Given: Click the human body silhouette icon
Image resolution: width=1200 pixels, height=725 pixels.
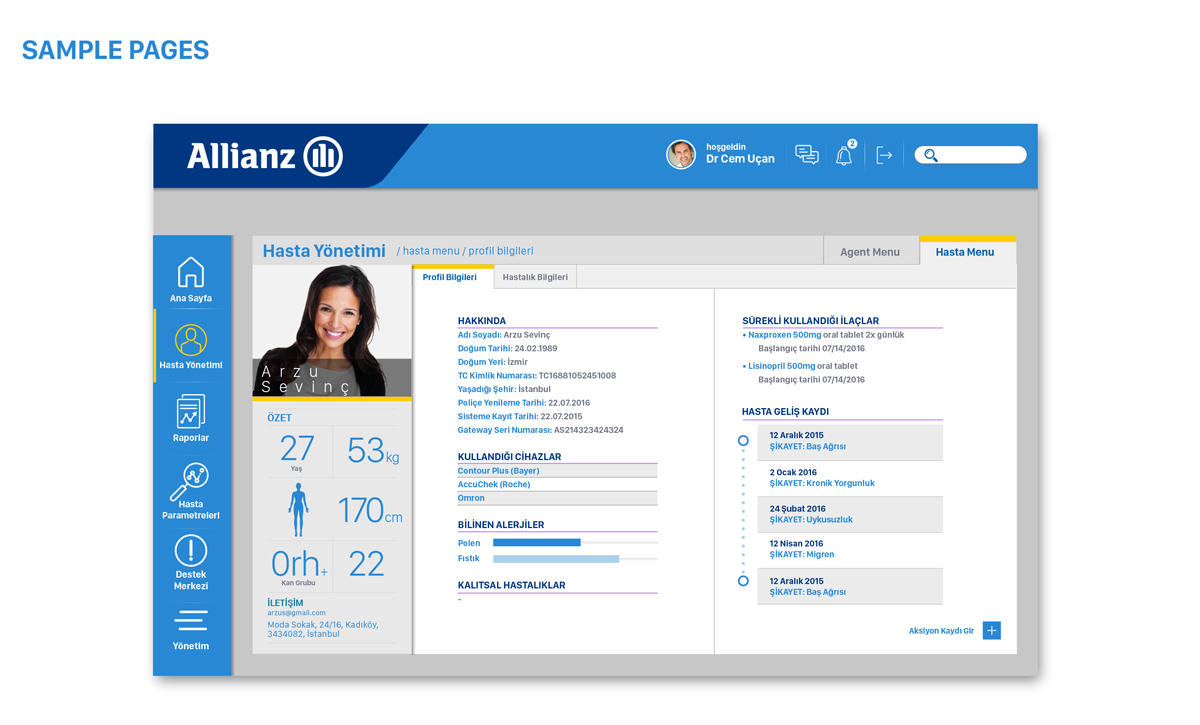Looking at the screenshot, I should click(x=298, y=510).
